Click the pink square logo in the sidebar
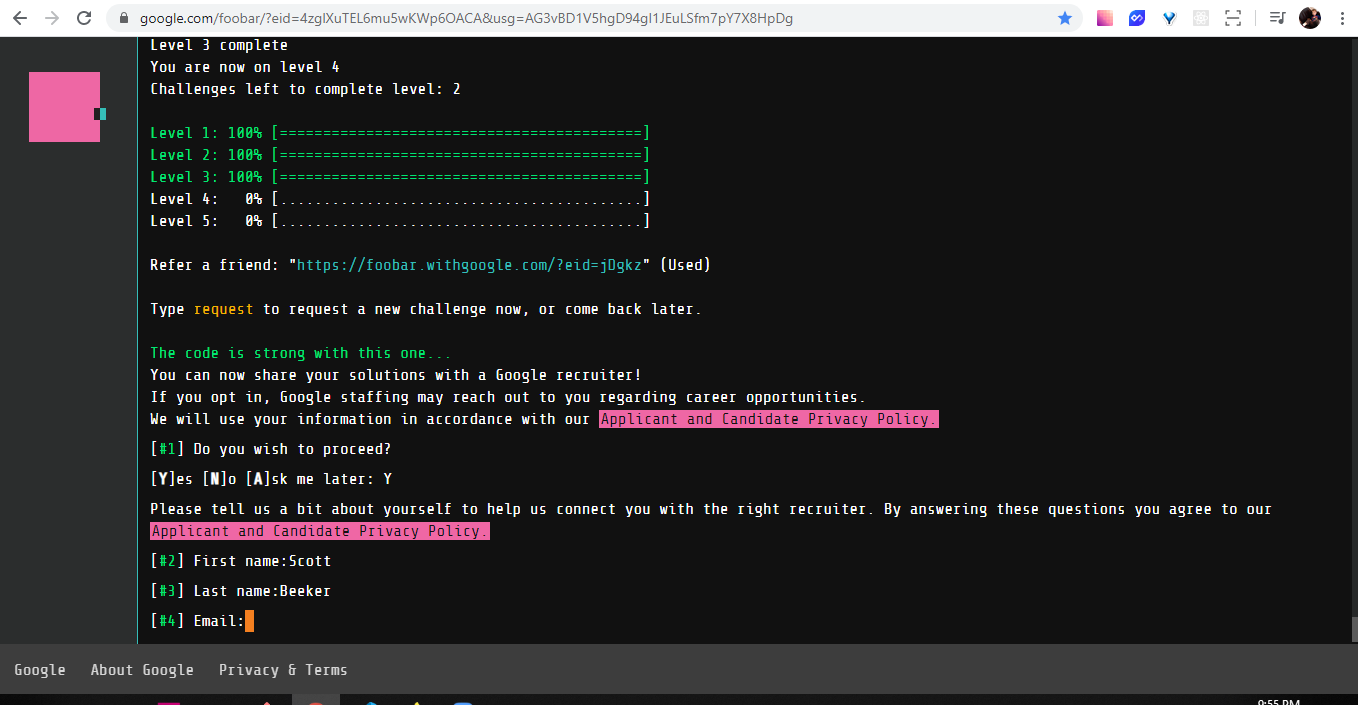This screenshot has height=705, width=1358. (64, 107)
